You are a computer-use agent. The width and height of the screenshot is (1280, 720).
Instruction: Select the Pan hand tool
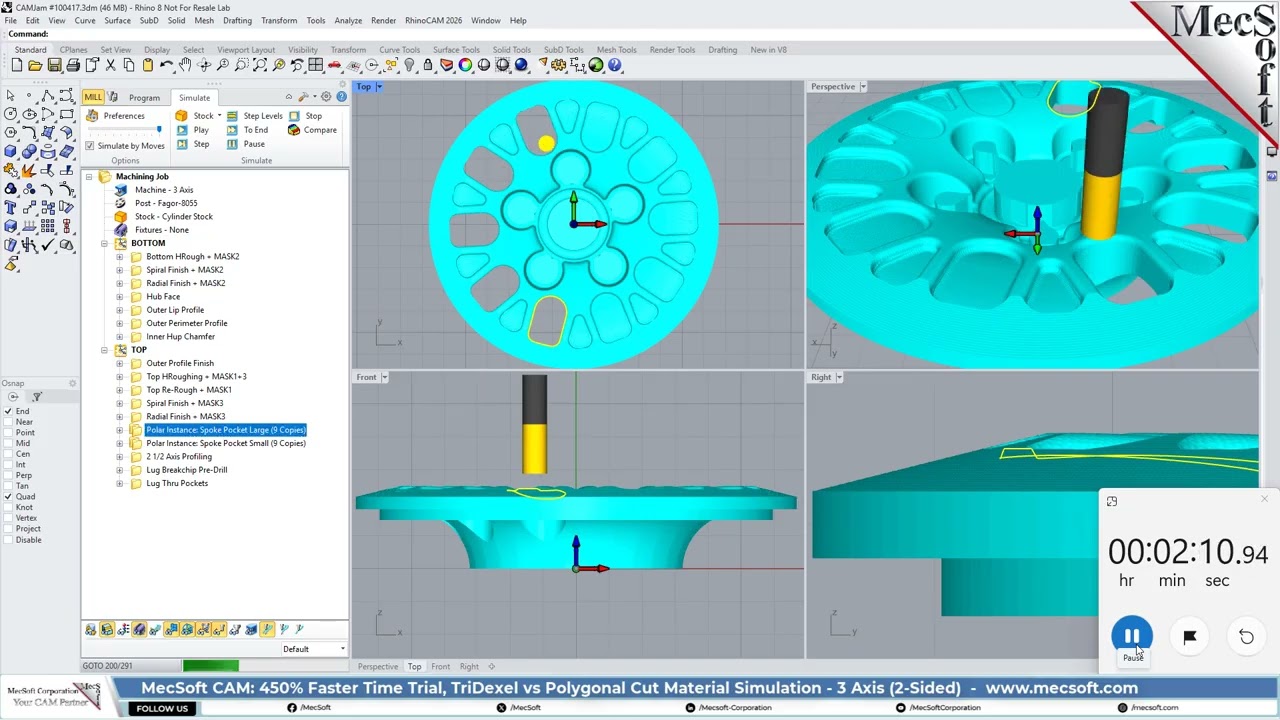tap(185, 65)
